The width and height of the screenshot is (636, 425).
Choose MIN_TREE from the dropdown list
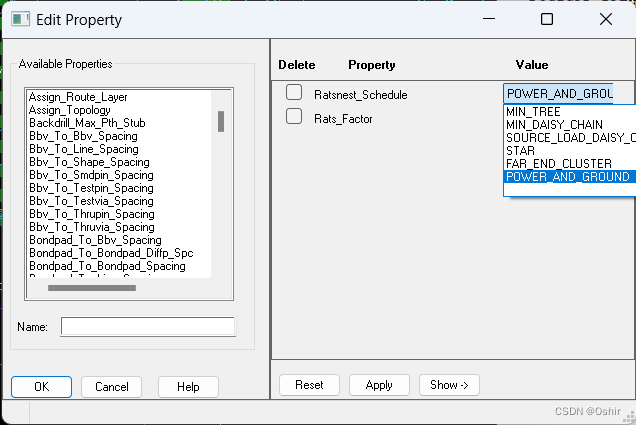point(533,112)
